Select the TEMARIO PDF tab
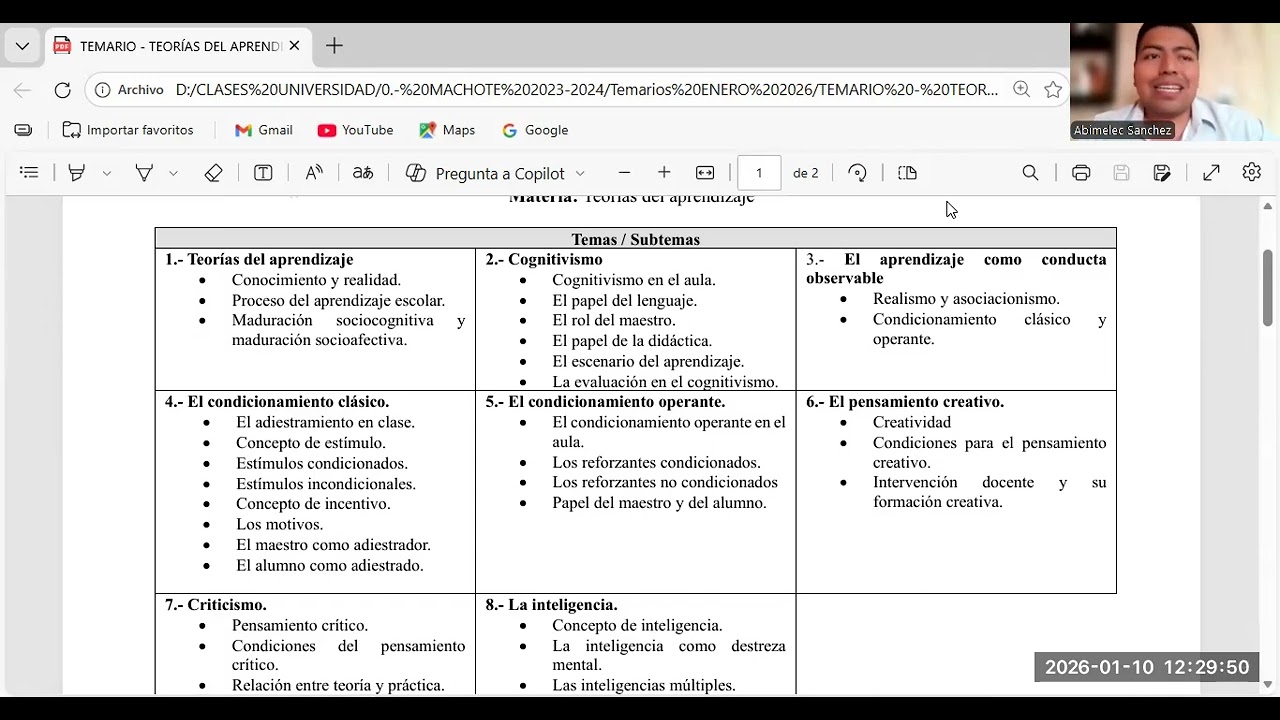This screenshot has height=720, width=1280. [180, 46]
